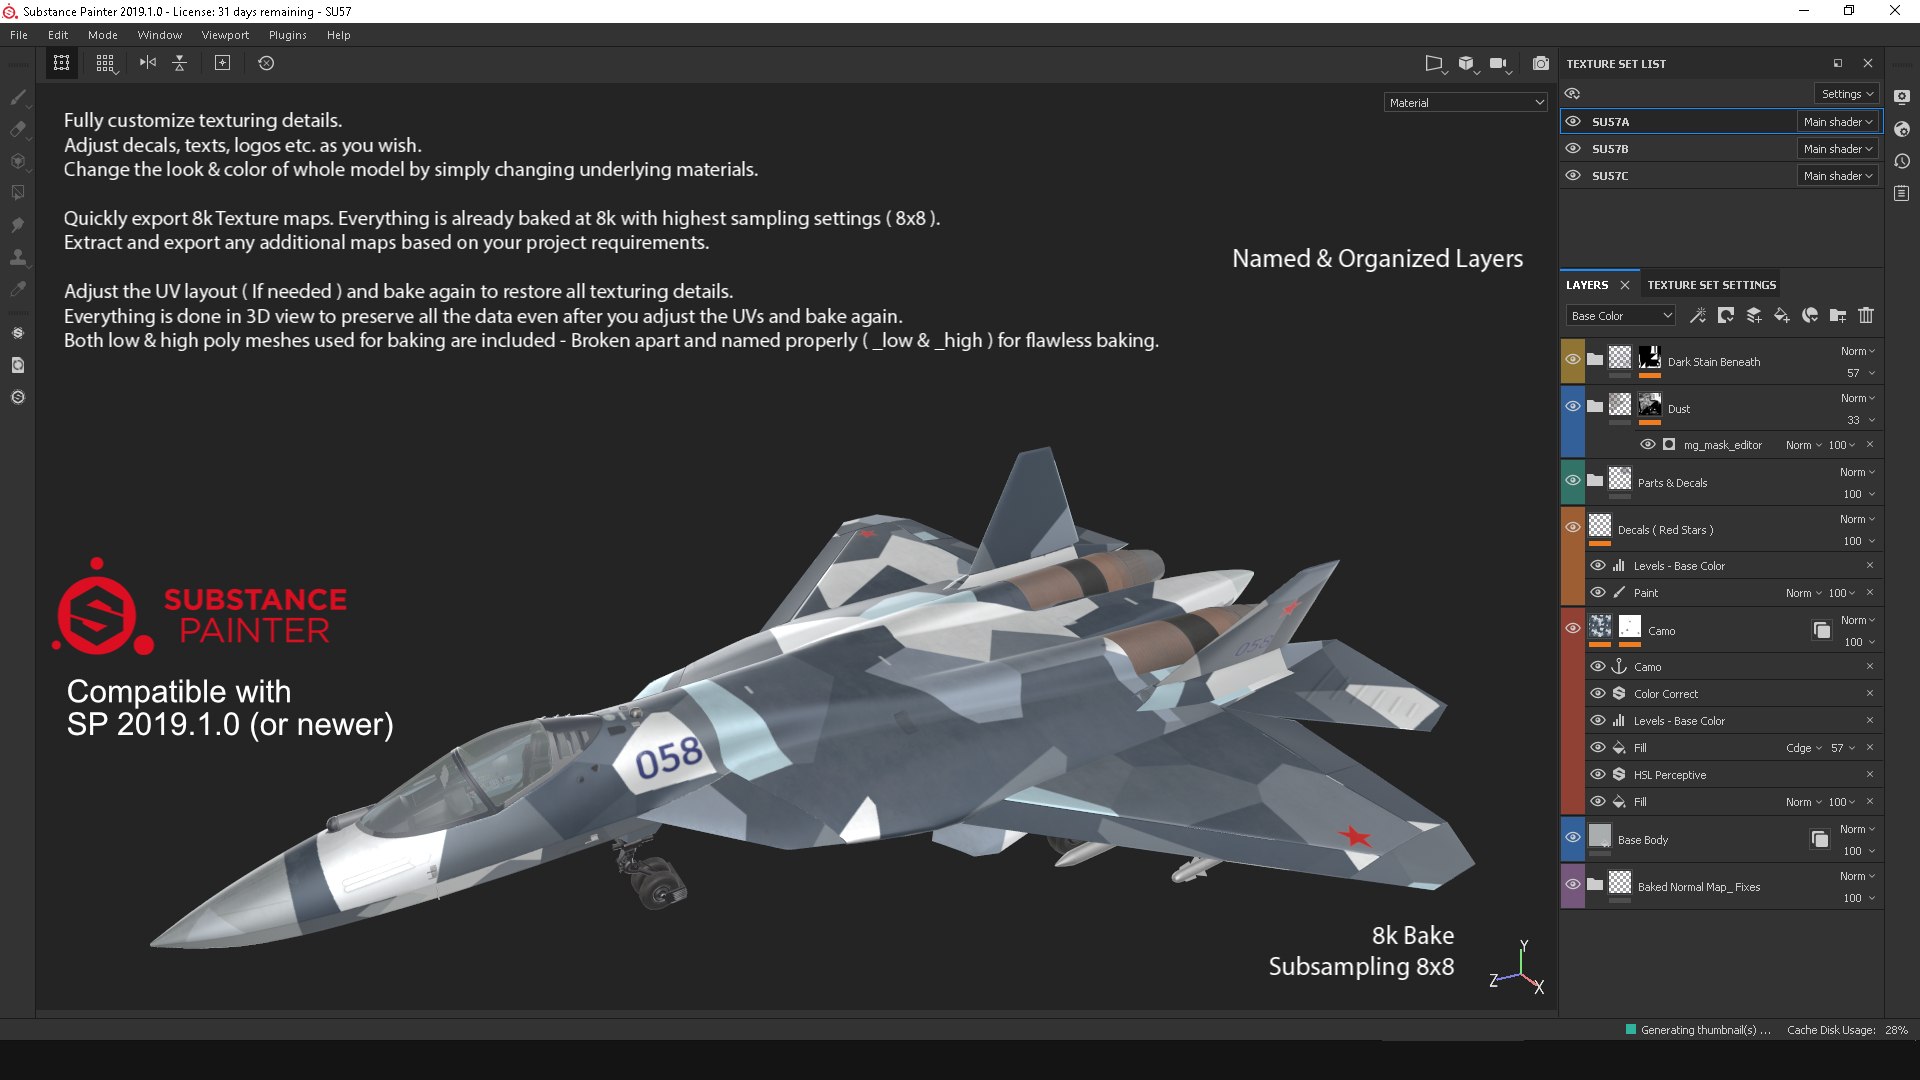1920x1080 pixels.
Task: Click the Add effect magic wand icon
Action: [x=1697, y=316]
